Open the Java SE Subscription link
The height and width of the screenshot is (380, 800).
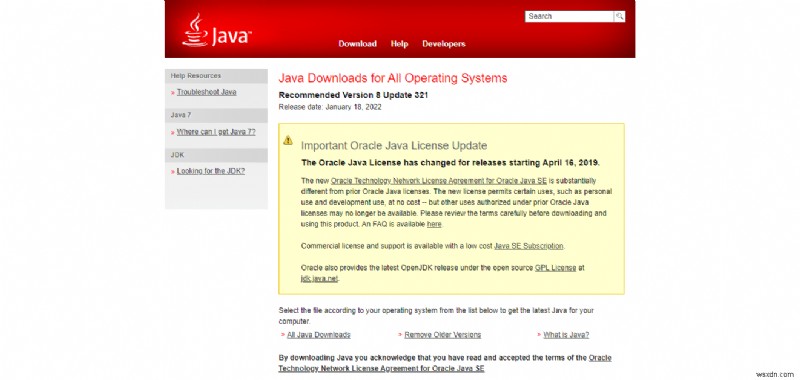click(529, 246)
